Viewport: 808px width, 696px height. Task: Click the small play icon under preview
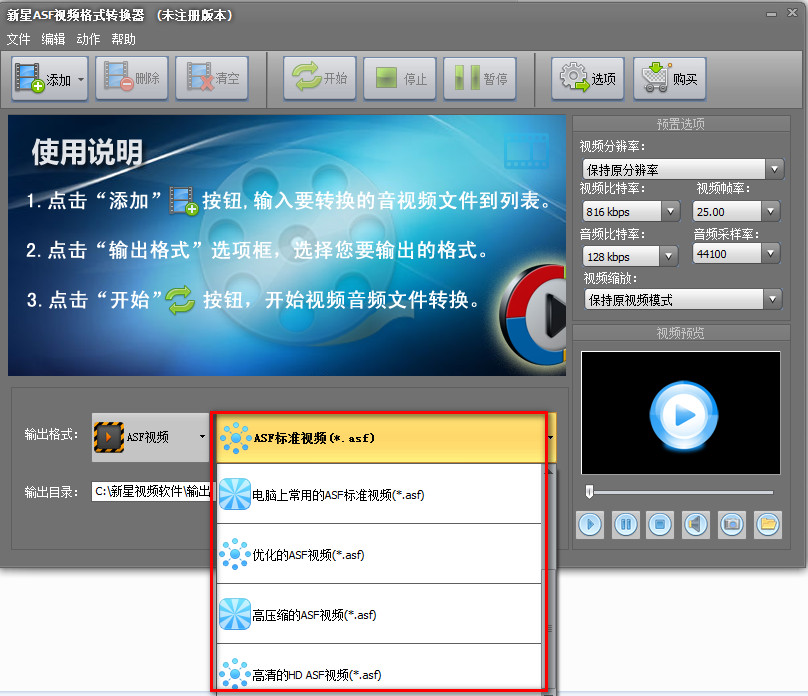point(590,524)
